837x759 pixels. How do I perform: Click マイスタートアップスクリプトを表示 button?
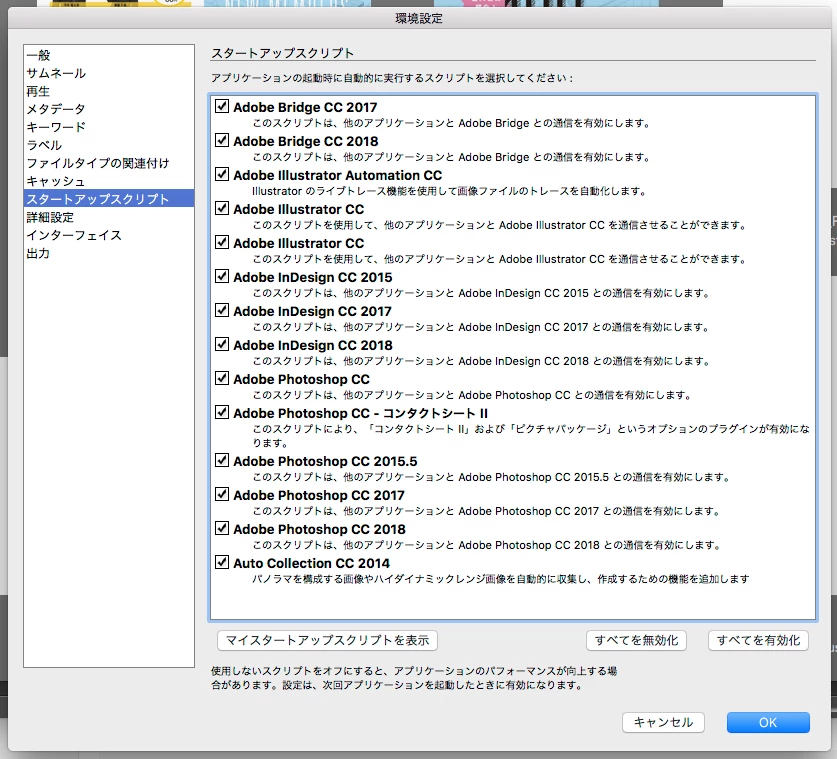[x=327, y=640]
